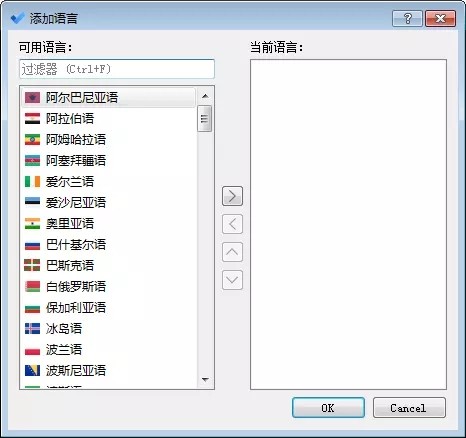
Task: Click the Estonian flag icon
Action: point(32,203)
